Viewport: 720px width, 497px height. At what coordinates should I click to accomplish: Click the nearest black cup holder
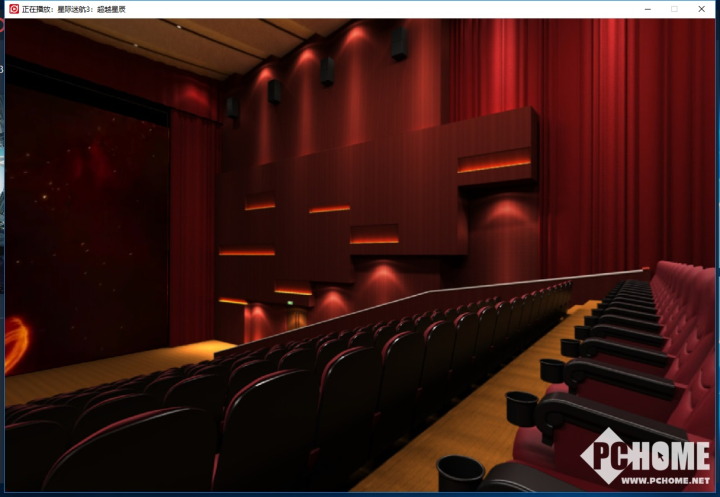(460, 473)
